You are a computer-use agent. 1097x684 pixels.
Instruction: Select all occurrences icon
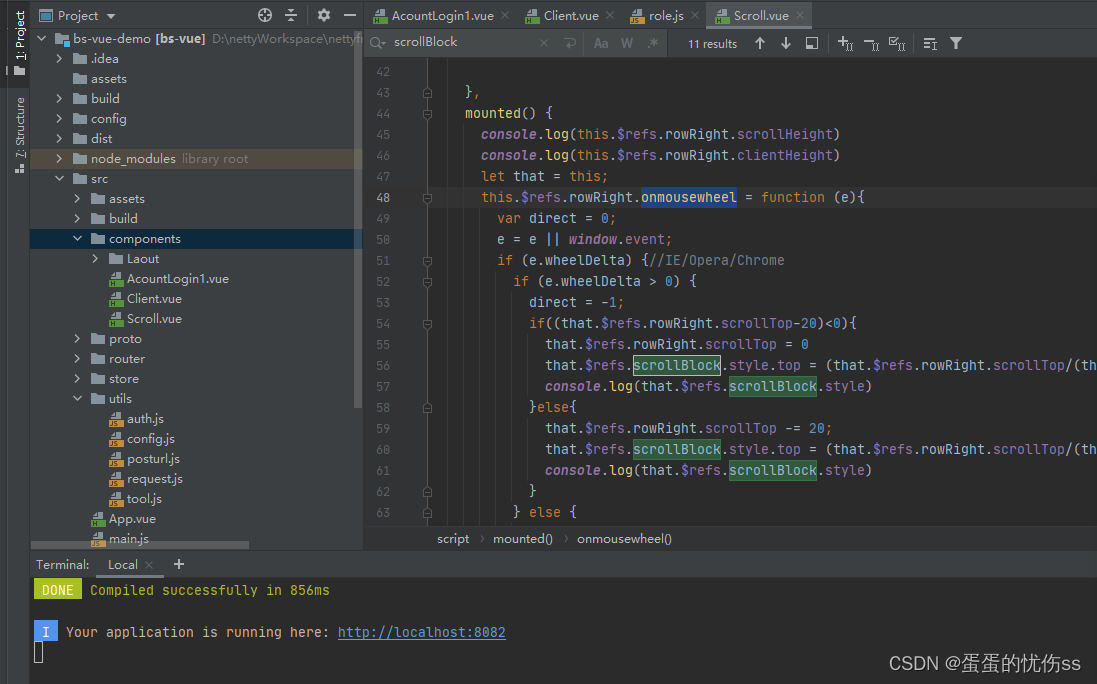[897, 43]
